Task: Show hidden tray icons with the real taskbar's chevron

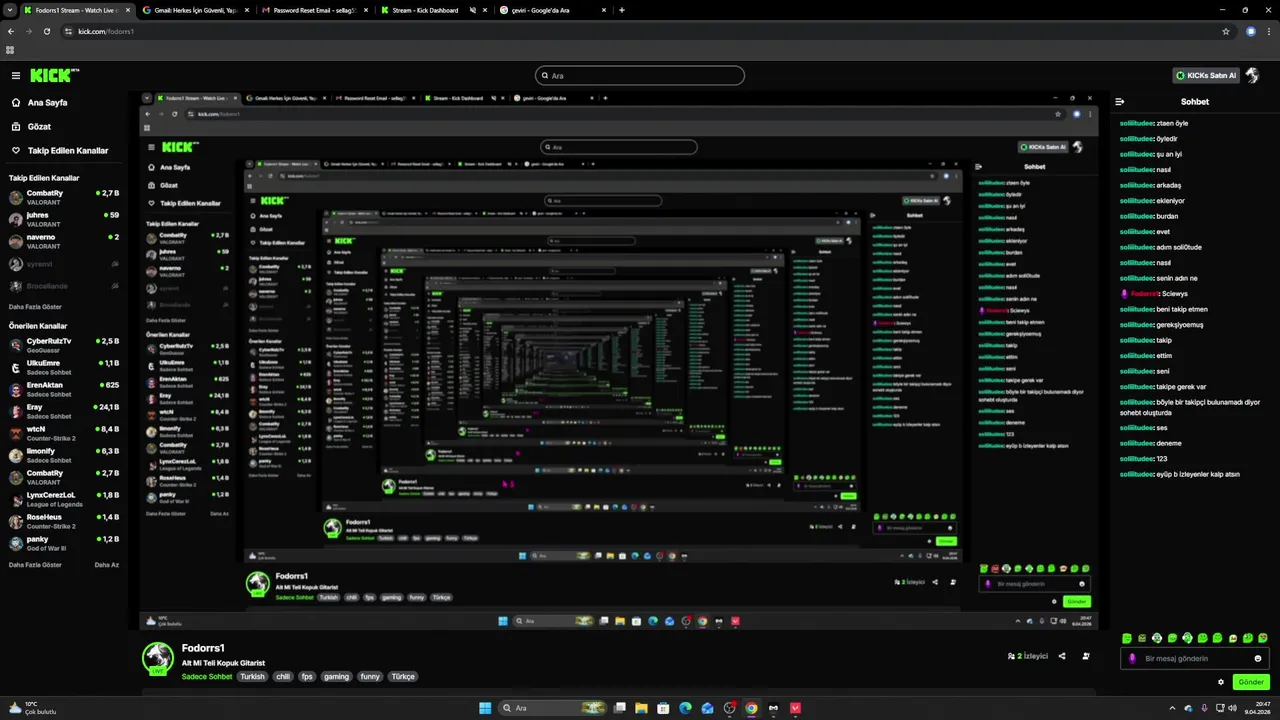Action: pos(1173,708)
